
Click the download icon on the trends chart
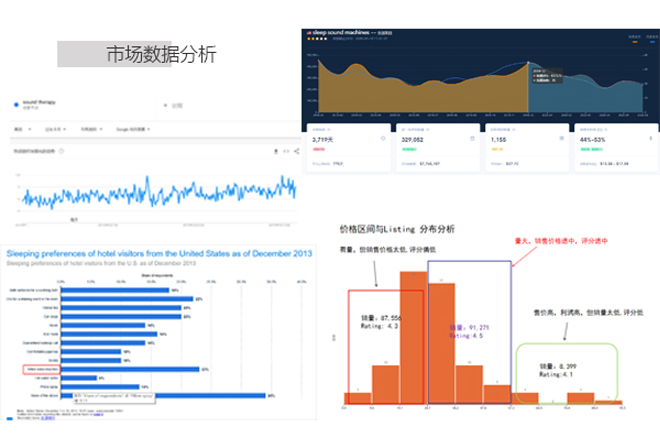pos(275,150)
